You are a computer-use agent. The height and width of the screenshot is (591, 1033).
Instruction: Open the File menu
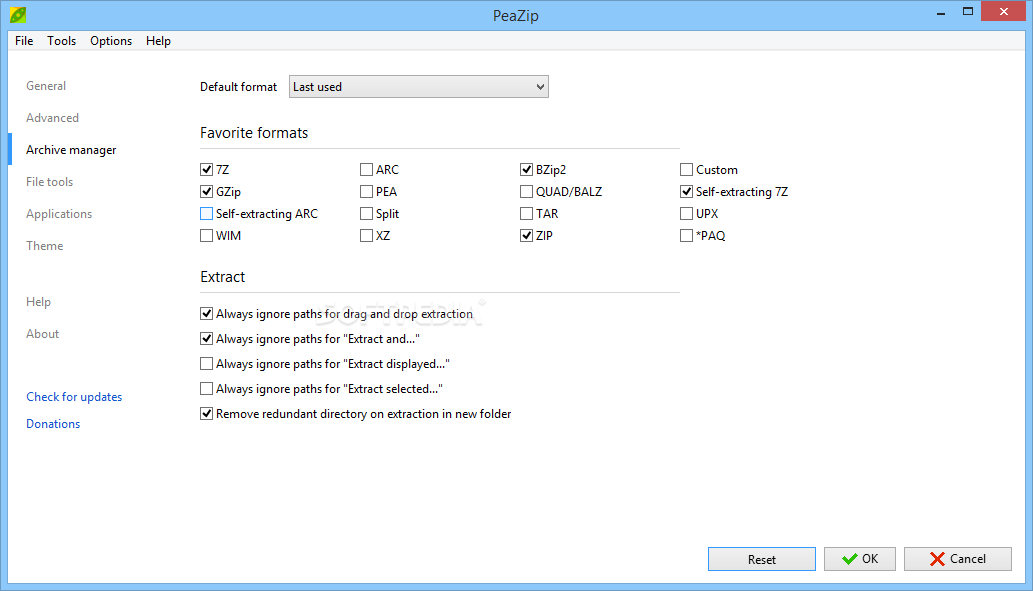(x=24, y=41)
